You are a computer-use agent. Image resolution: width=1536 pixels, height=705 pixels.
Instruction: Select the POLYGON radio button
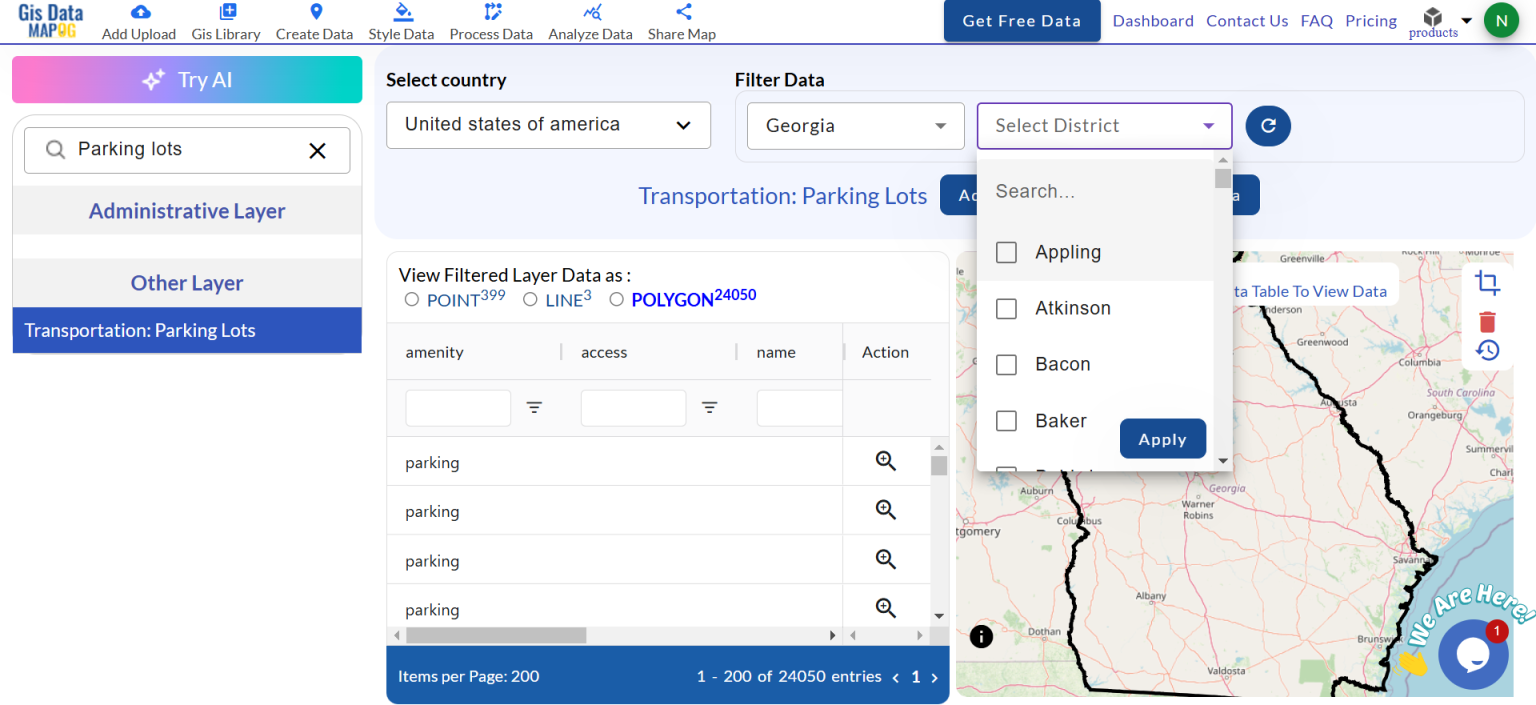point(616,297)
